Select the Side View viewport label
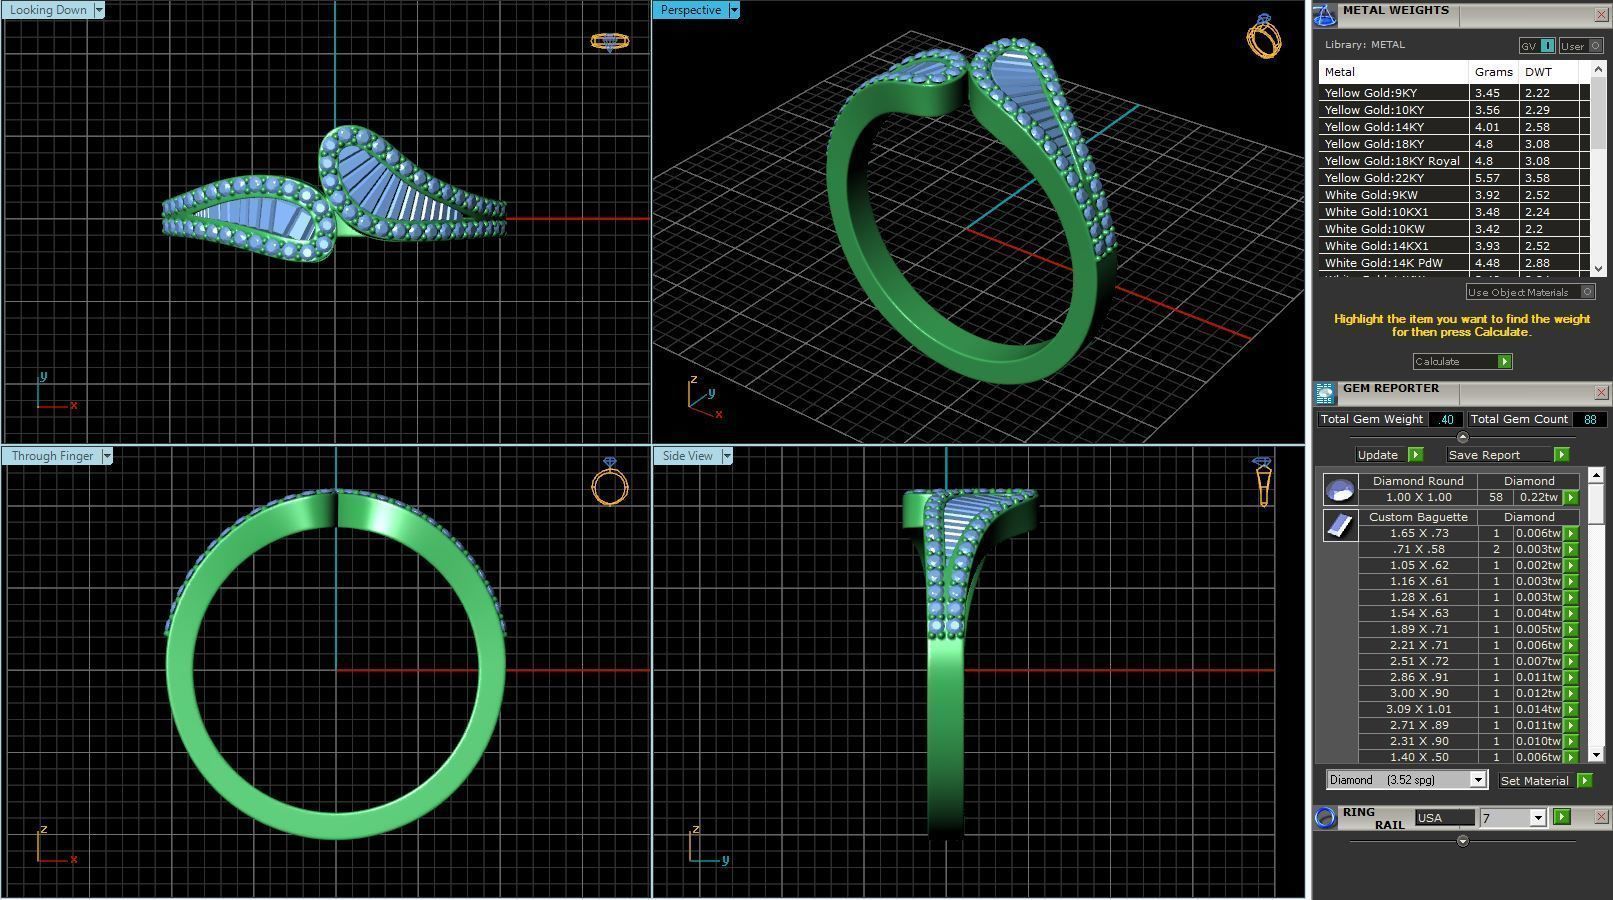Viewport: 1613px width, 900px height. [x=688, y=456]
